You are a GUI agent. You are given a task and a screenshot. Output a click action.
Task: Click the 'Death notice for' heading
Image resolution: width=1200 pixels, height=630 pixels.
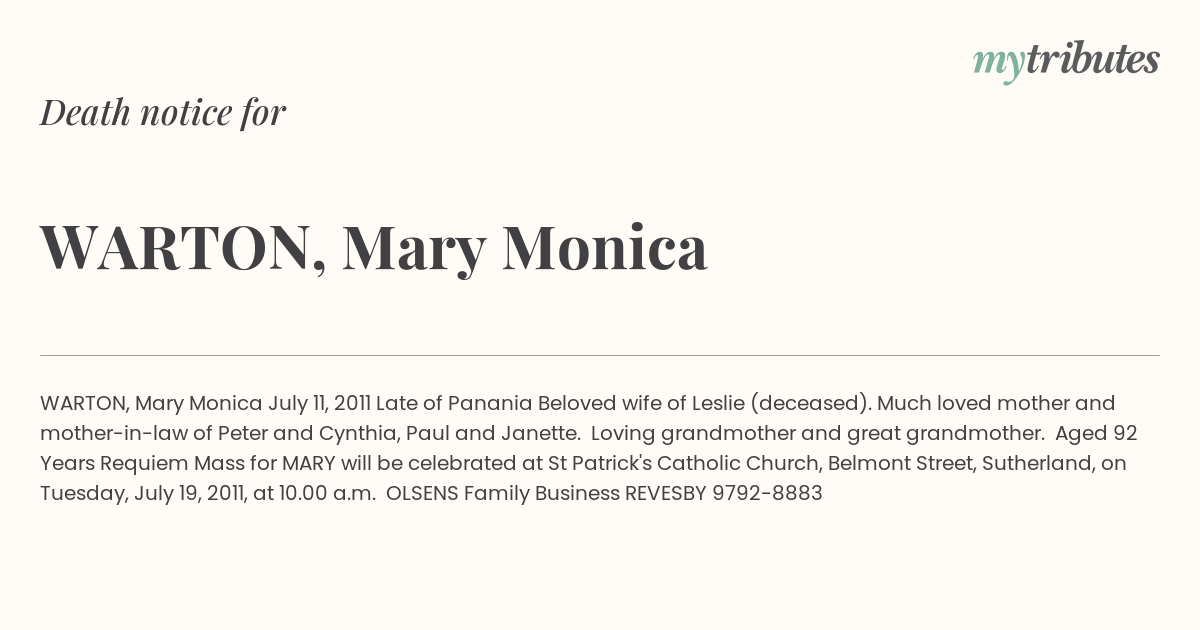tap(163, 113)
